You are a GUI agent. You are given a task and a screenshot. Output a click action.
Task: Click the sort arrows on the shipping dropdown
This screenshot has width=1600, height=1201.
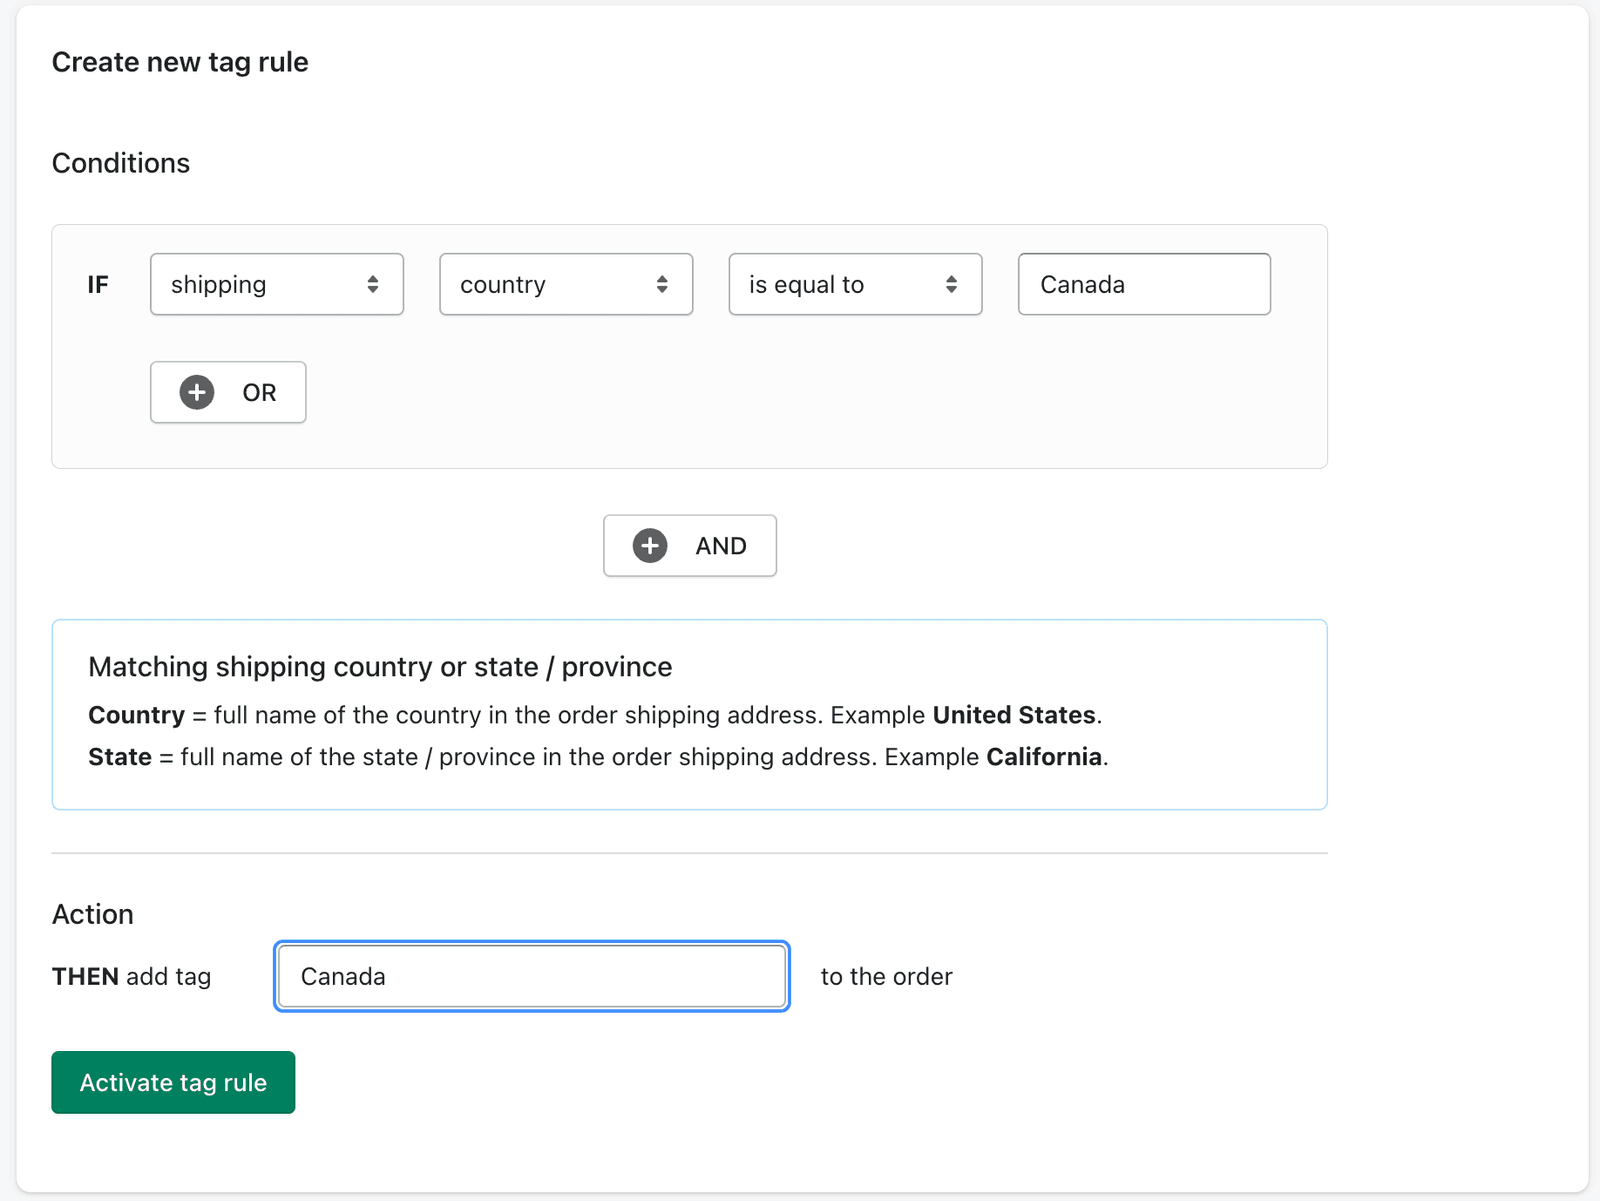tap(375, 284)
